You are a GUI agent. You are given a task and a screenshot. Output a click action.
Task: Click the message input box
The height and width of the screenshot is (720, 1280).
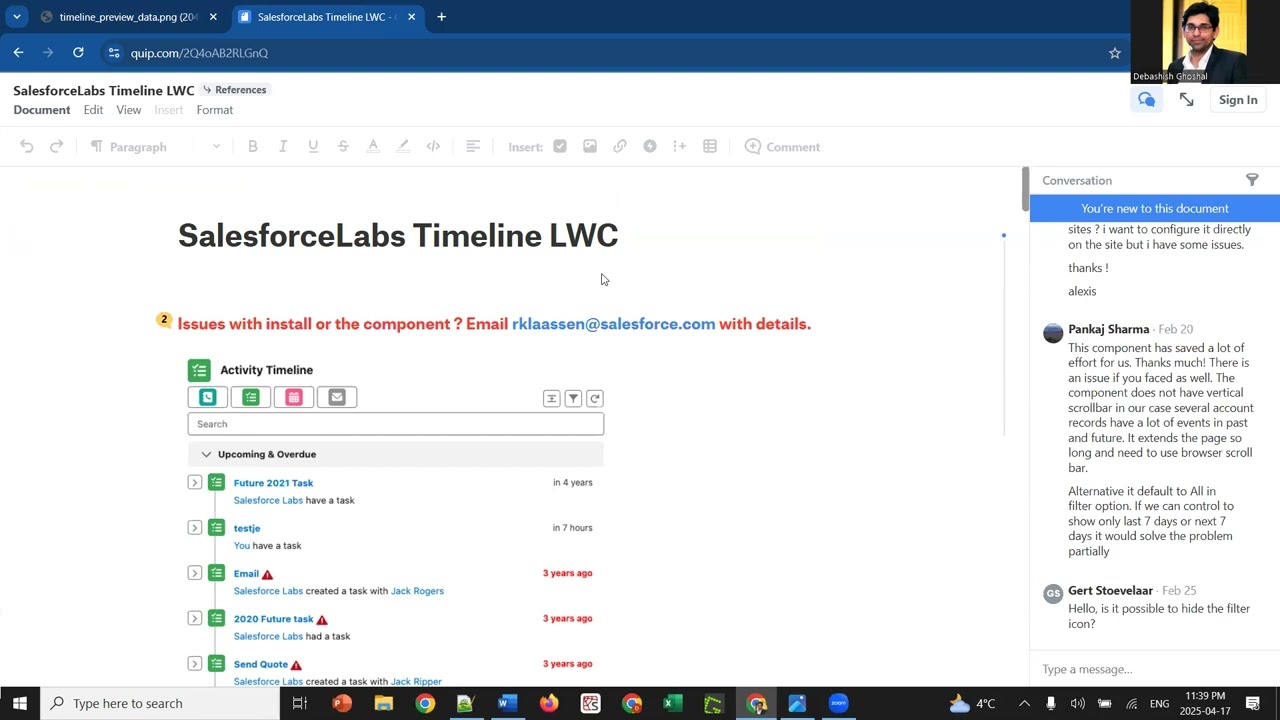click(x=1155, y=669)
